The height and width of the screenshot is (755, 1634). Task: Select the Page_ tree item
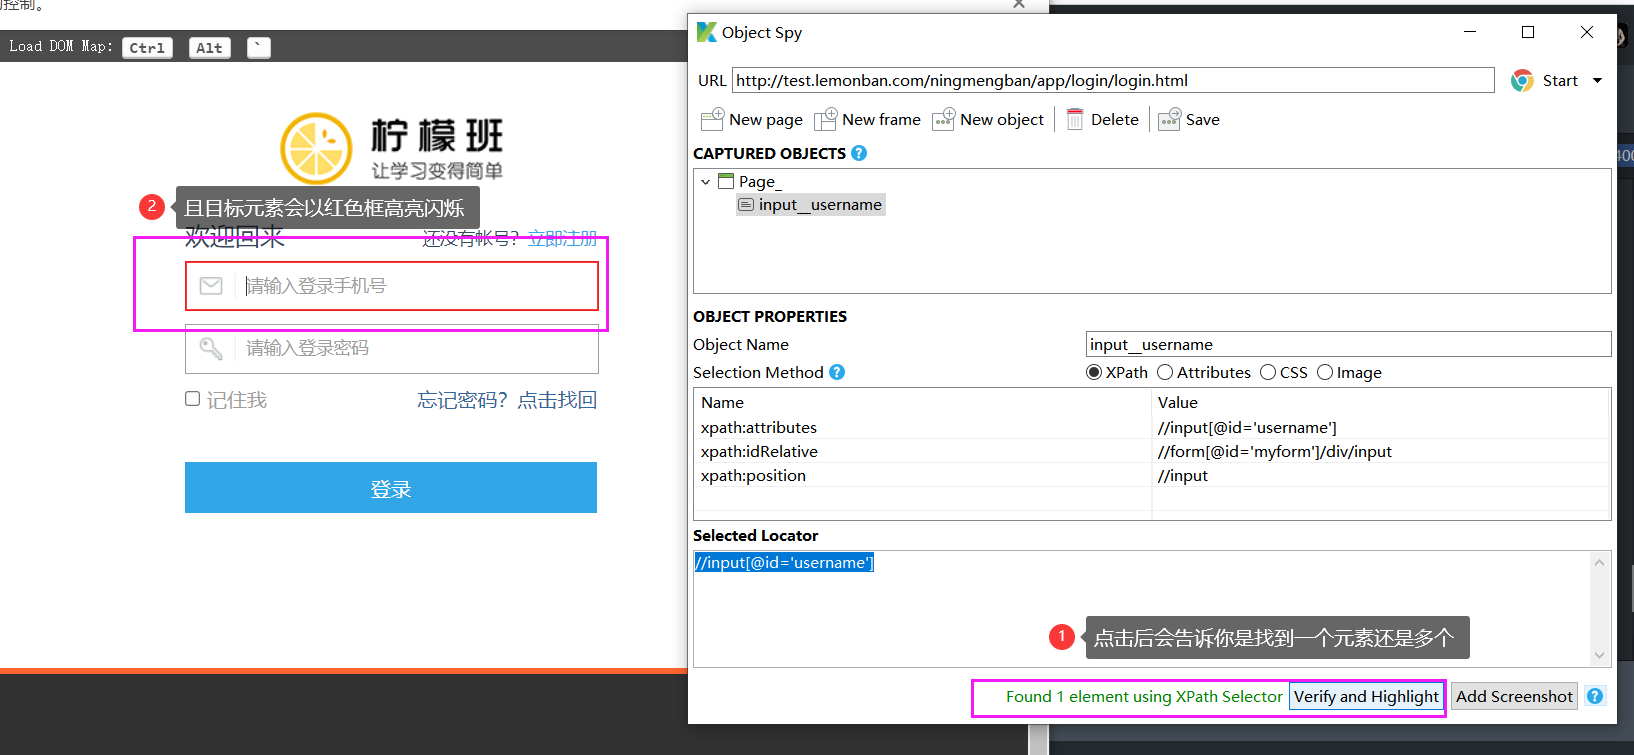750,182
